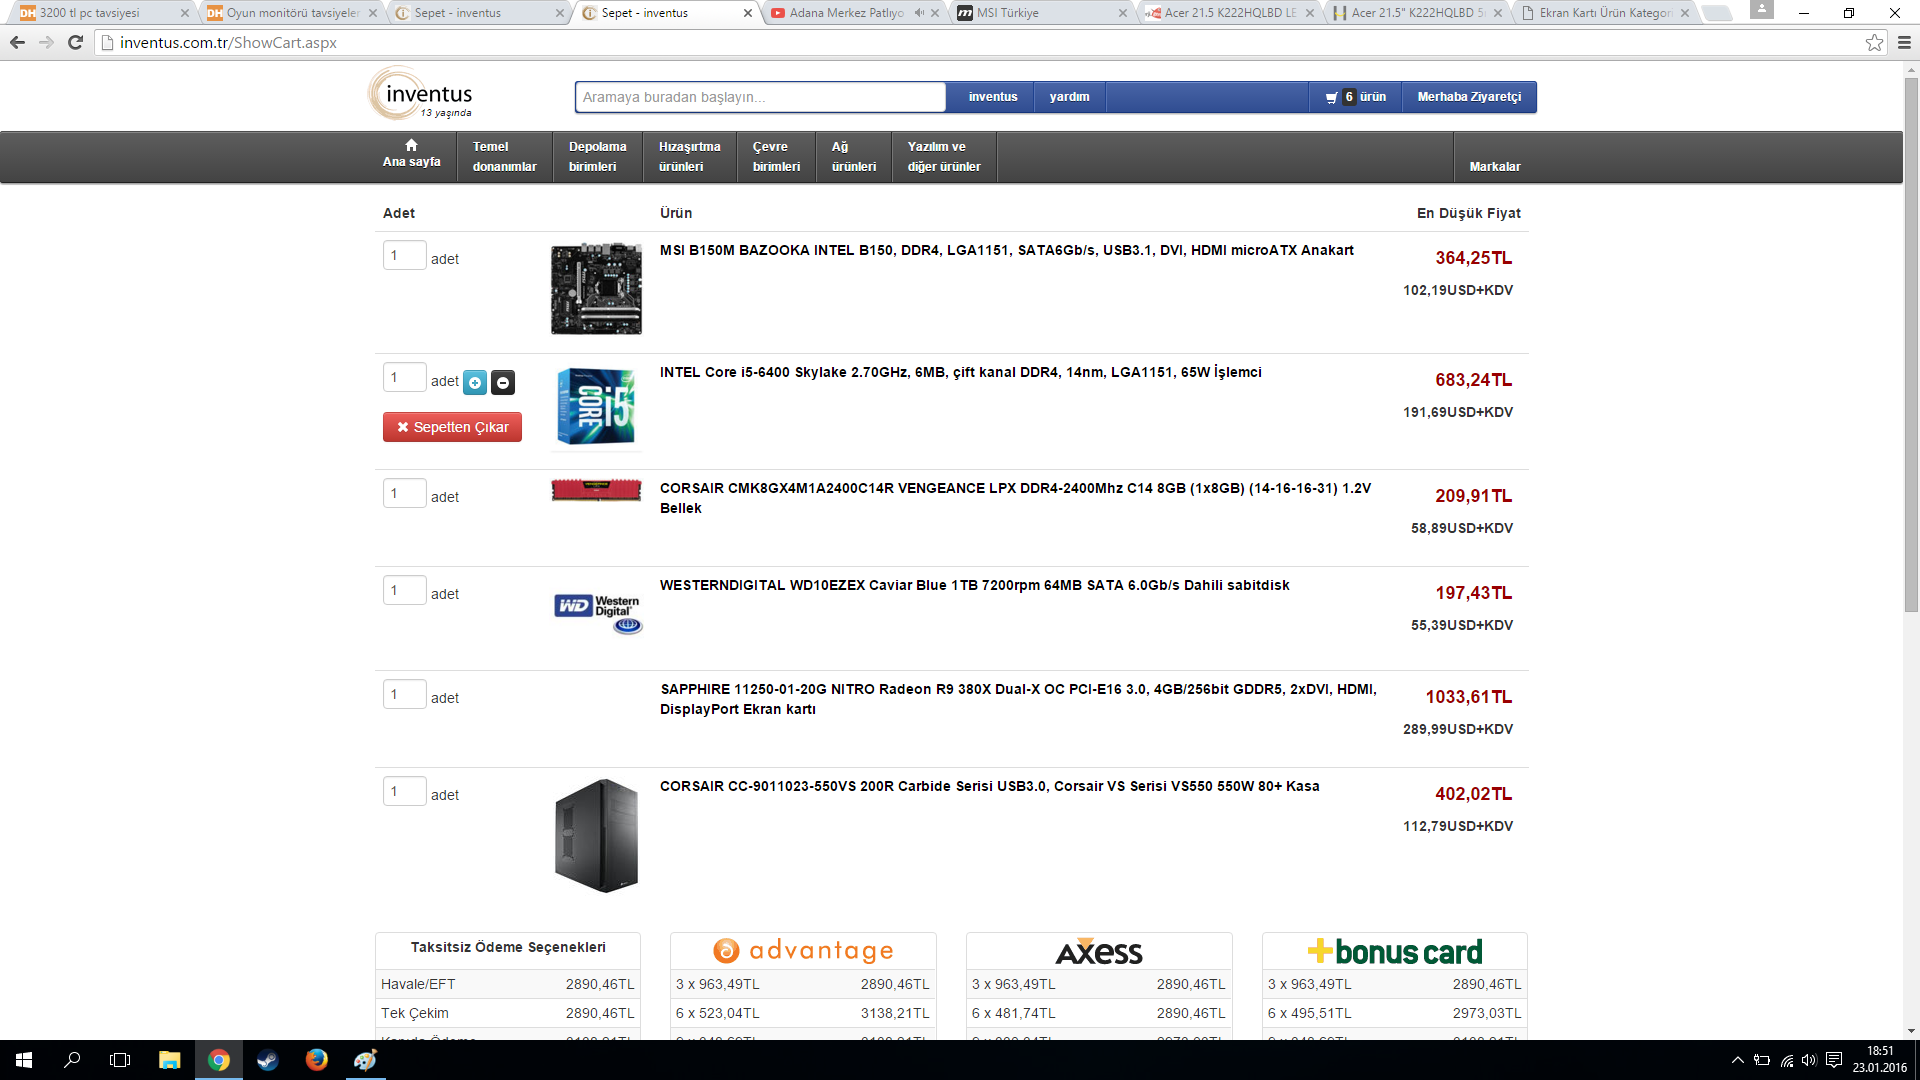Expand the Depolama birimleri category menu
This screenshot has height=1080, width=1920.
pyautogui.click(x=597, y=157)
